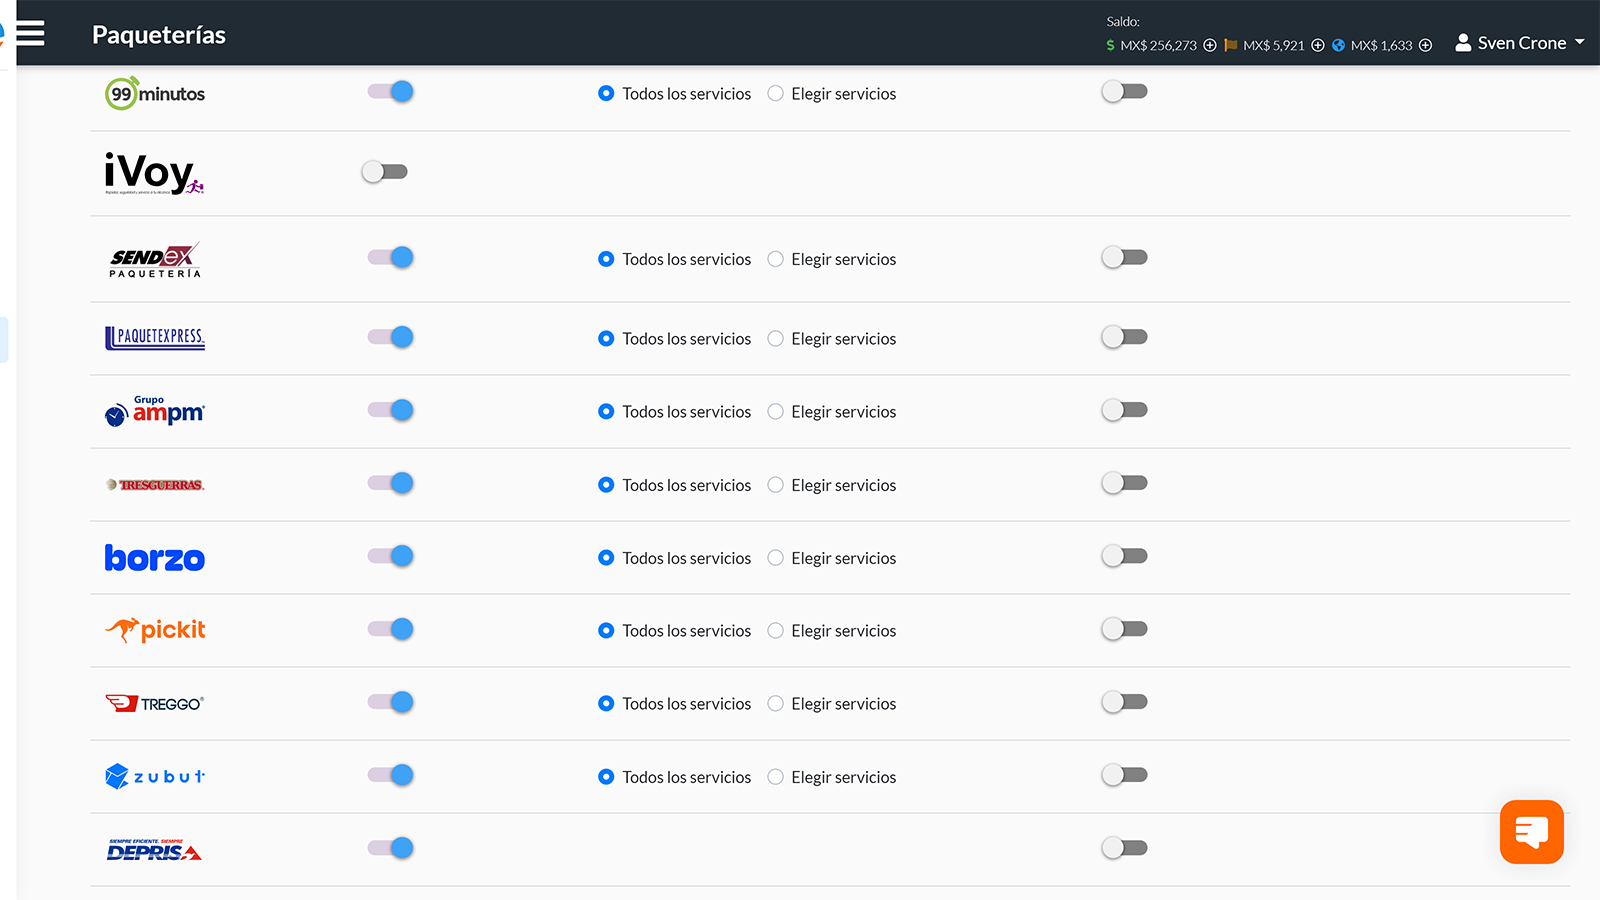Disable the Tresguerras carrier toggle
The image size is (1600, 900).
390,483
